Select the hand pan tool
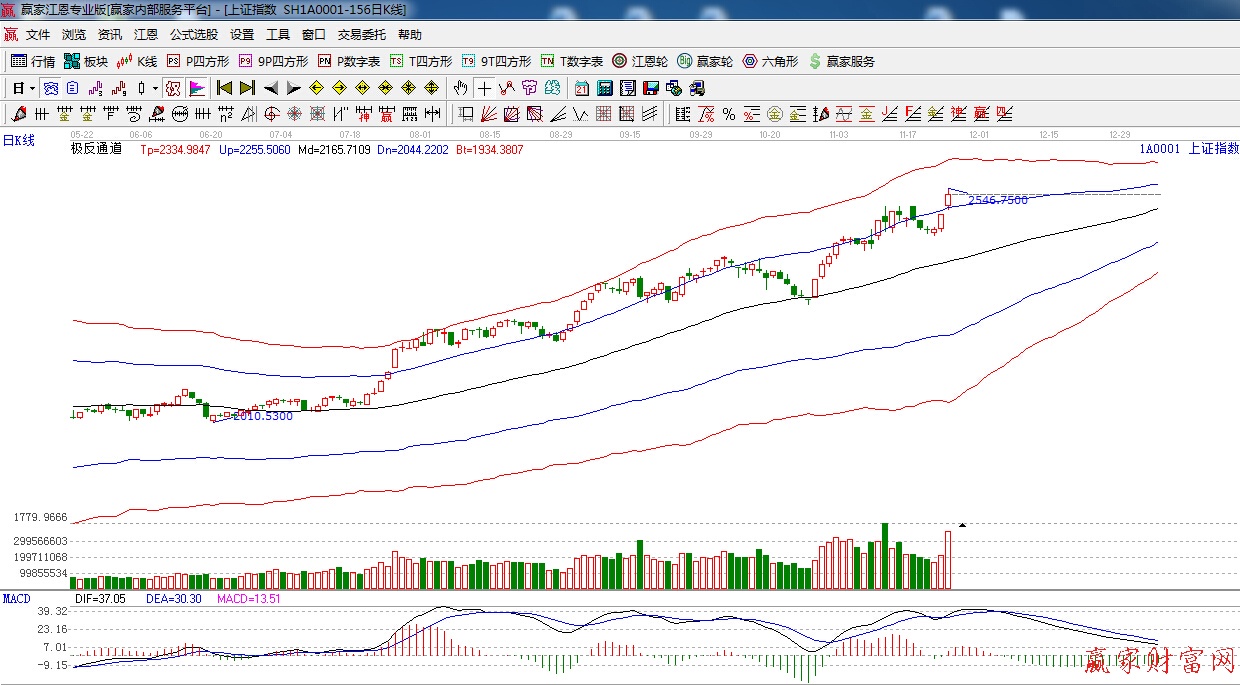 pyautogui.click(x=461, y=88)
